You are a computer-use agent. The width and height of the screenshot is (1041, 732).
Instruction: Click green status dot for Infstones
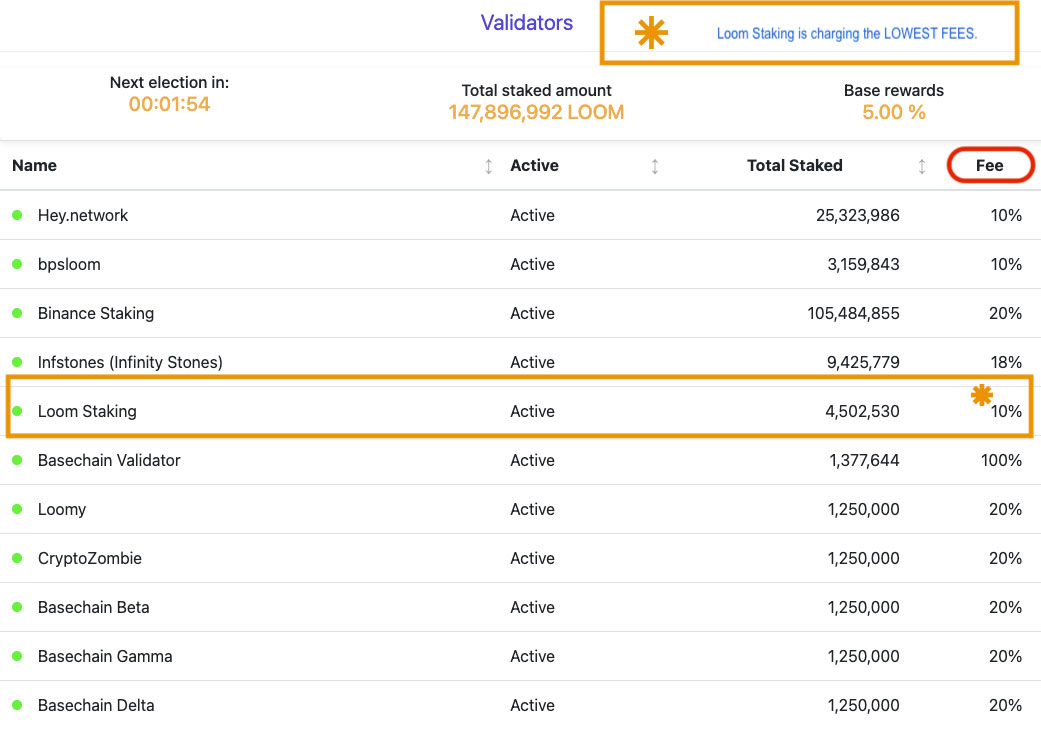(17, 362)
